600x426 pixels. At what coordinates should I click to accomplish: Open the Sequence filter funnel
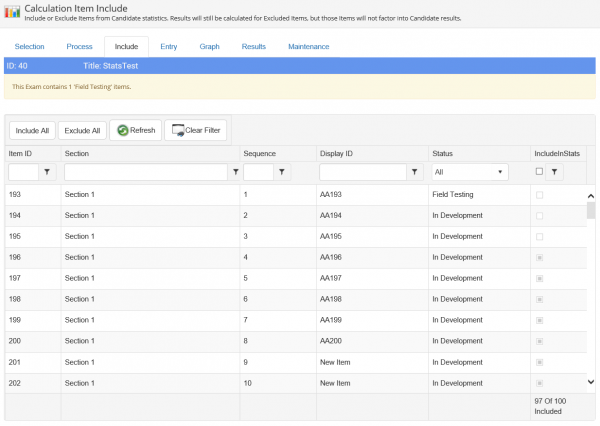[282, 172]
